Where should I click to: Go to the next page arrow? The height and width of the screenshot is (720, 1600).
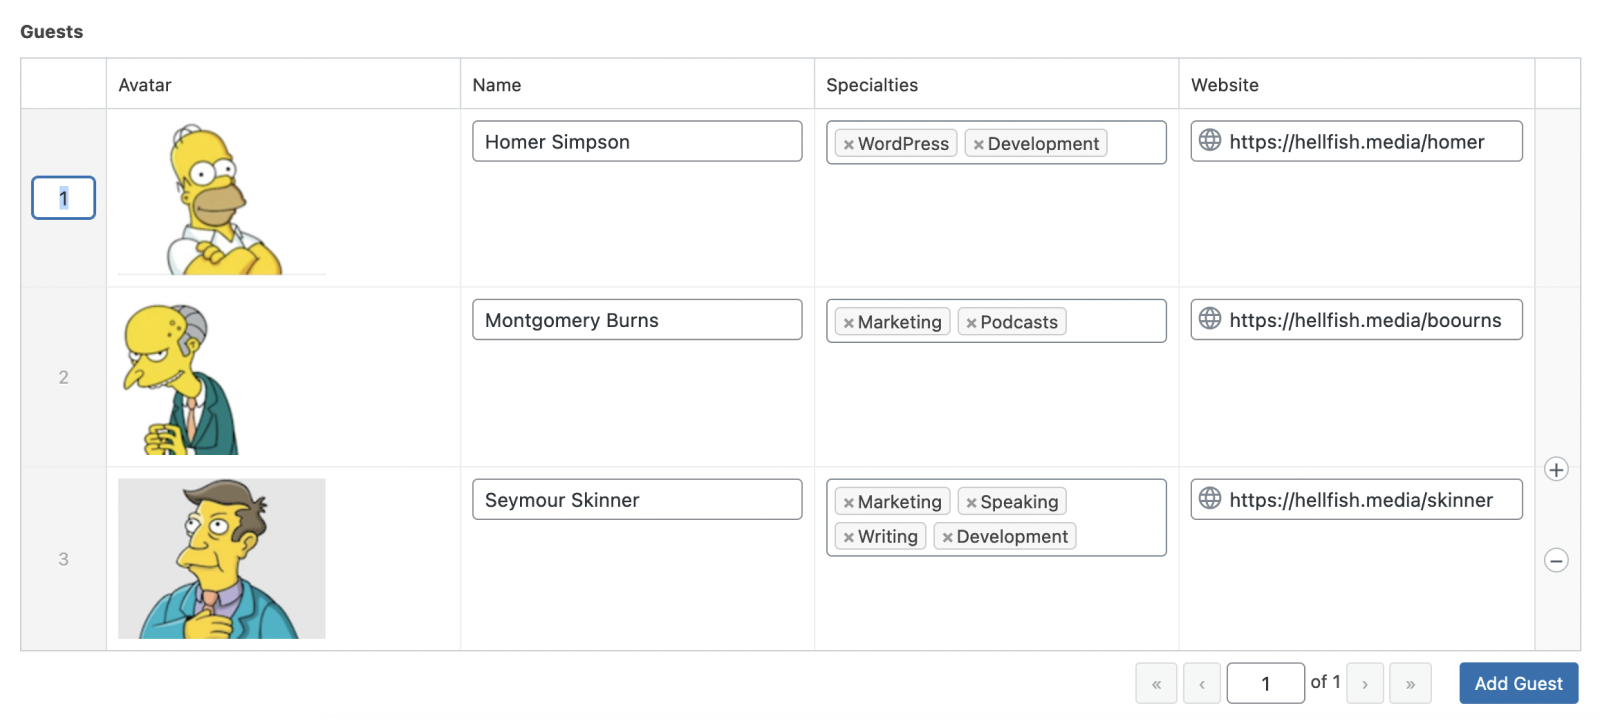1366,683
